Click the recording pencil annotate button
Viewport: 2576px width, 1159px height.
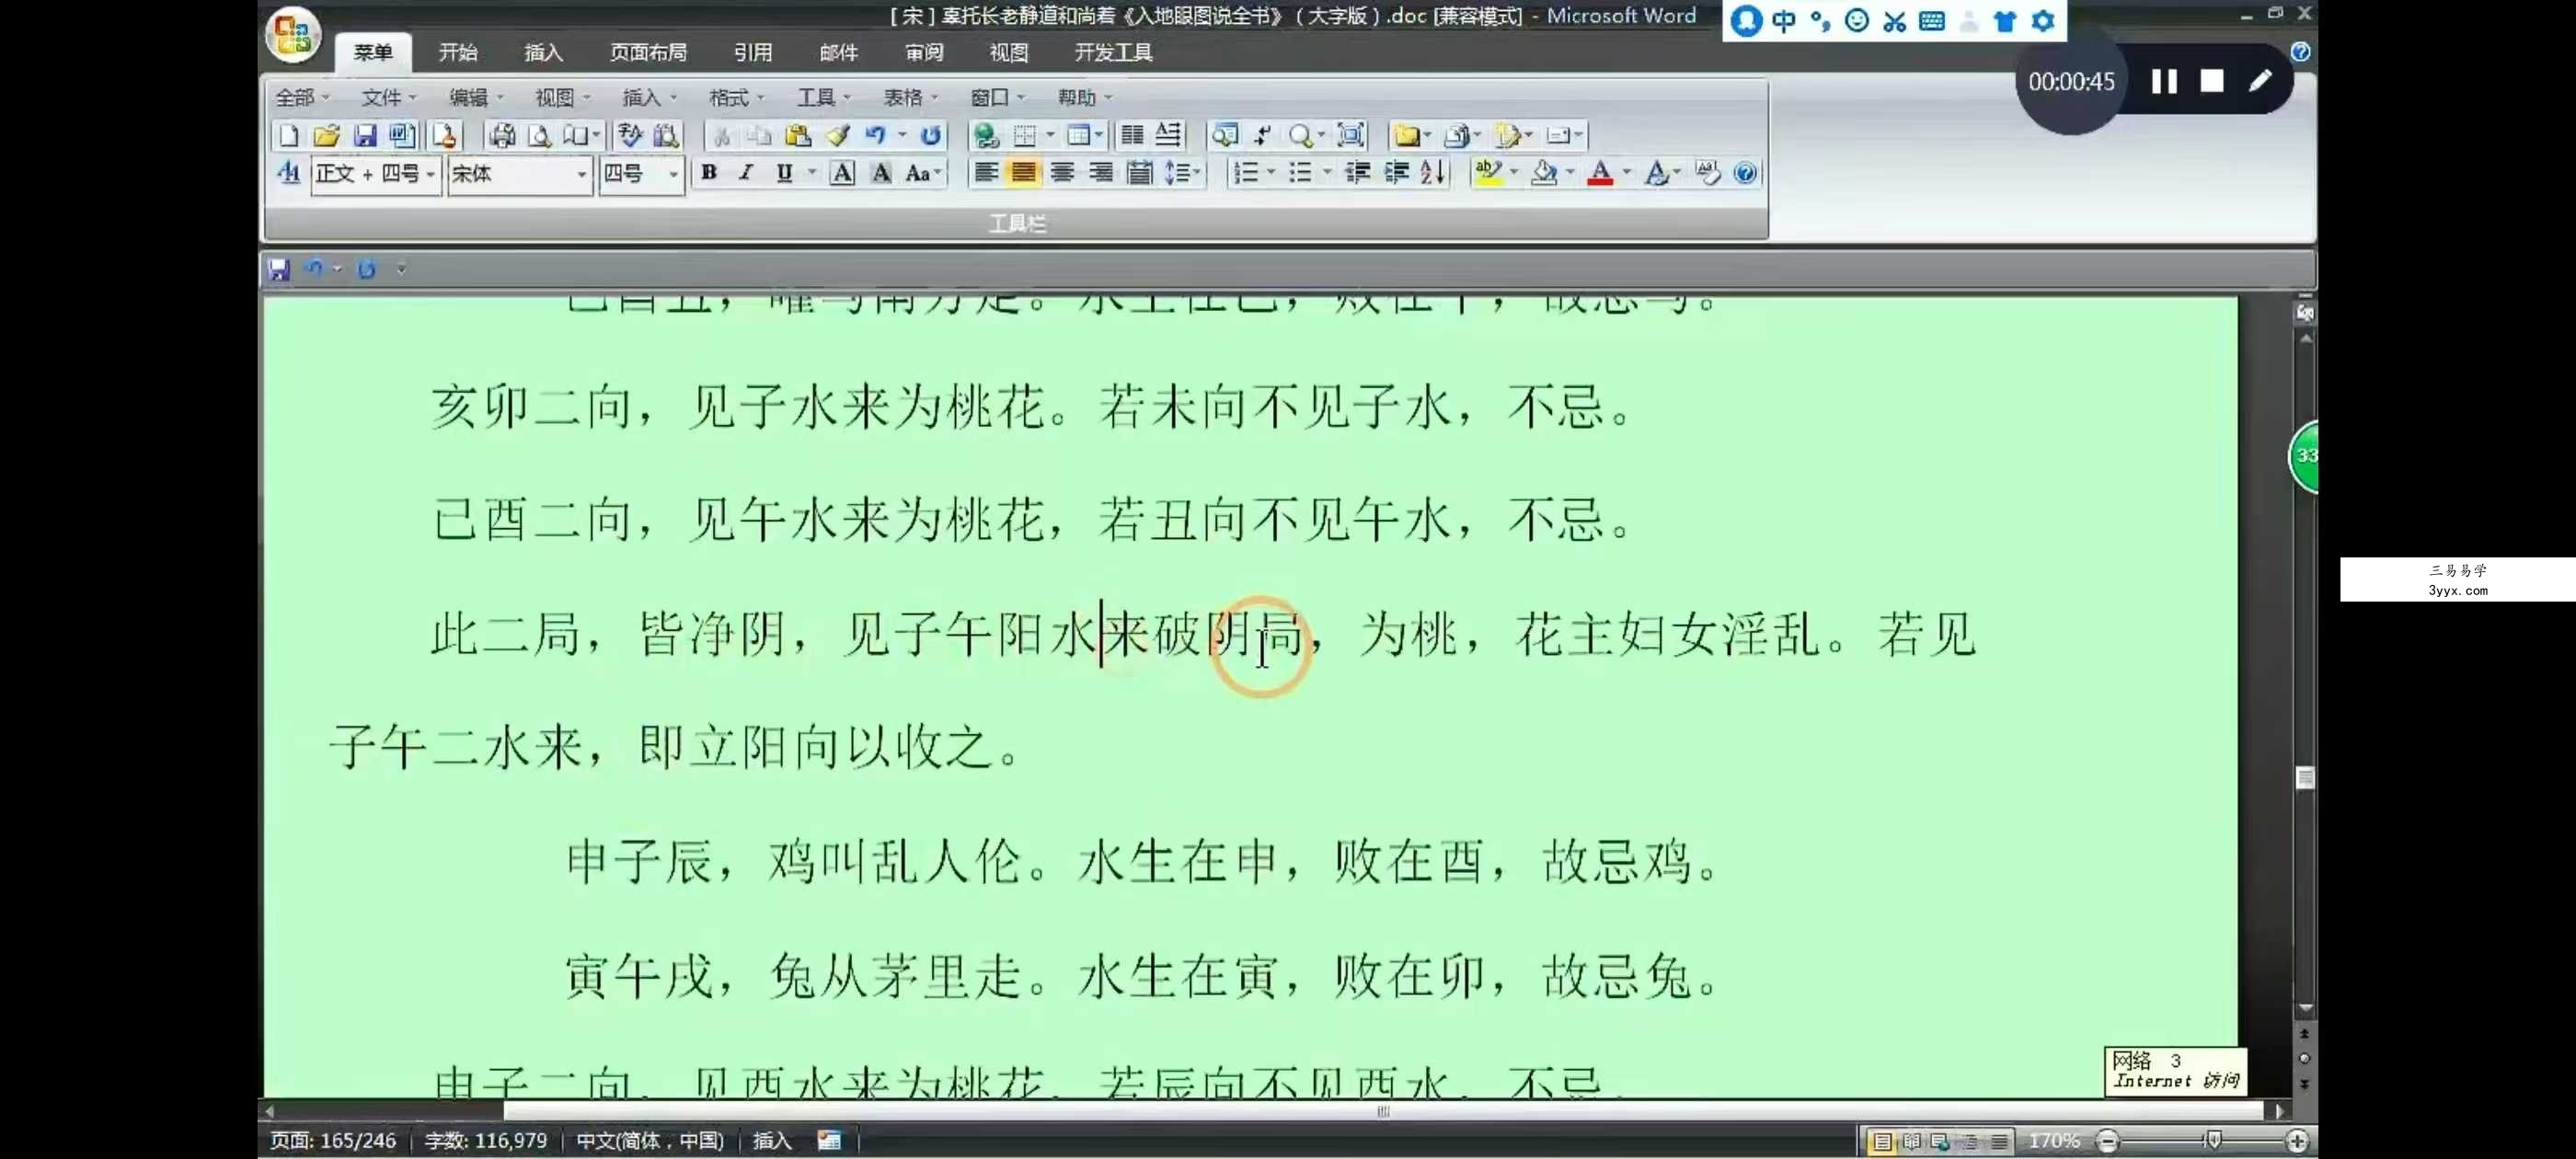point(2260,81)
